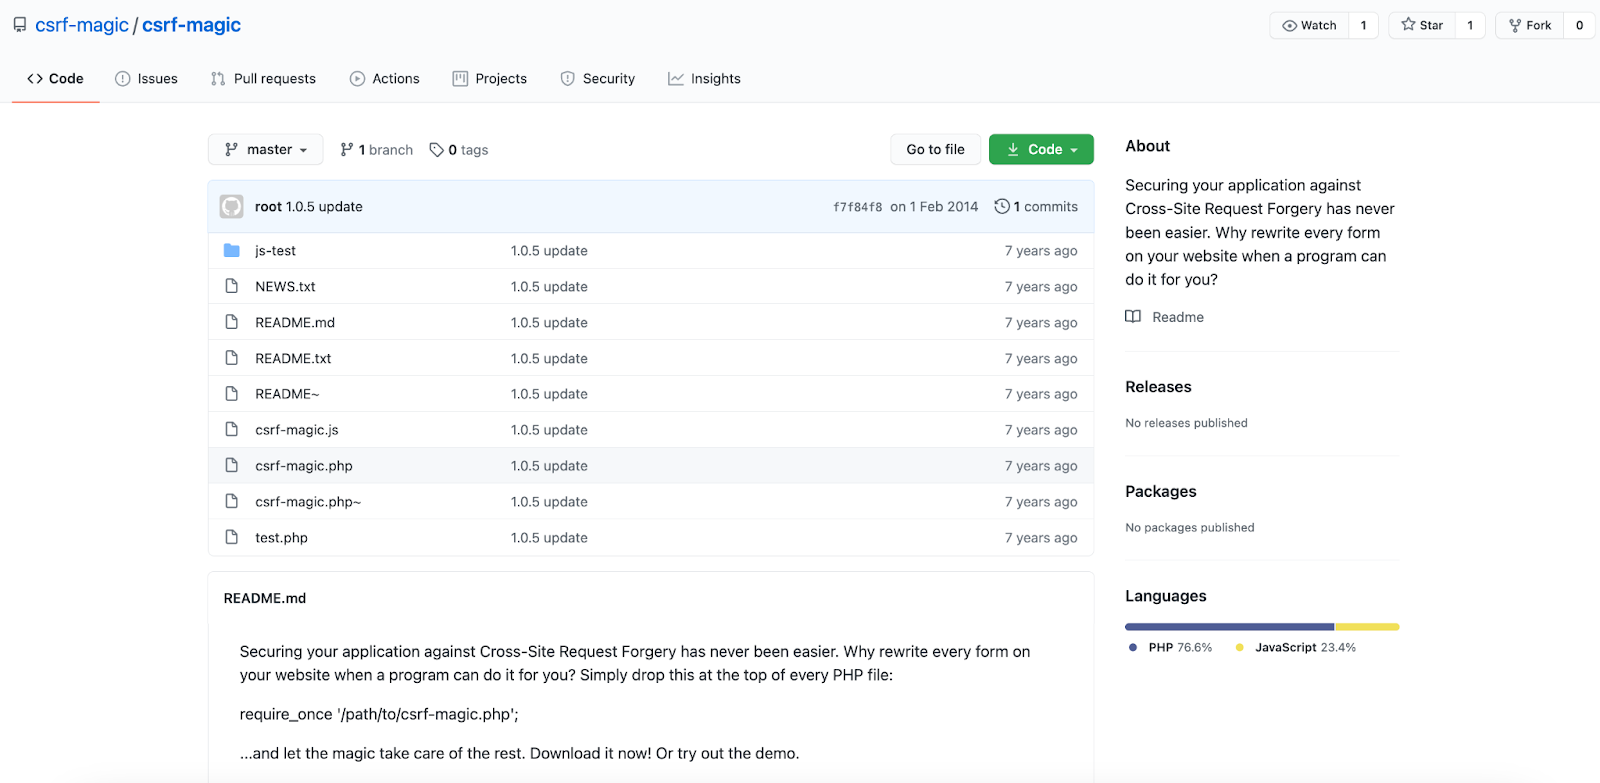Click the root user avatar icon
The width and height of the screenshot is (1600, 783).
coord(232,207)
